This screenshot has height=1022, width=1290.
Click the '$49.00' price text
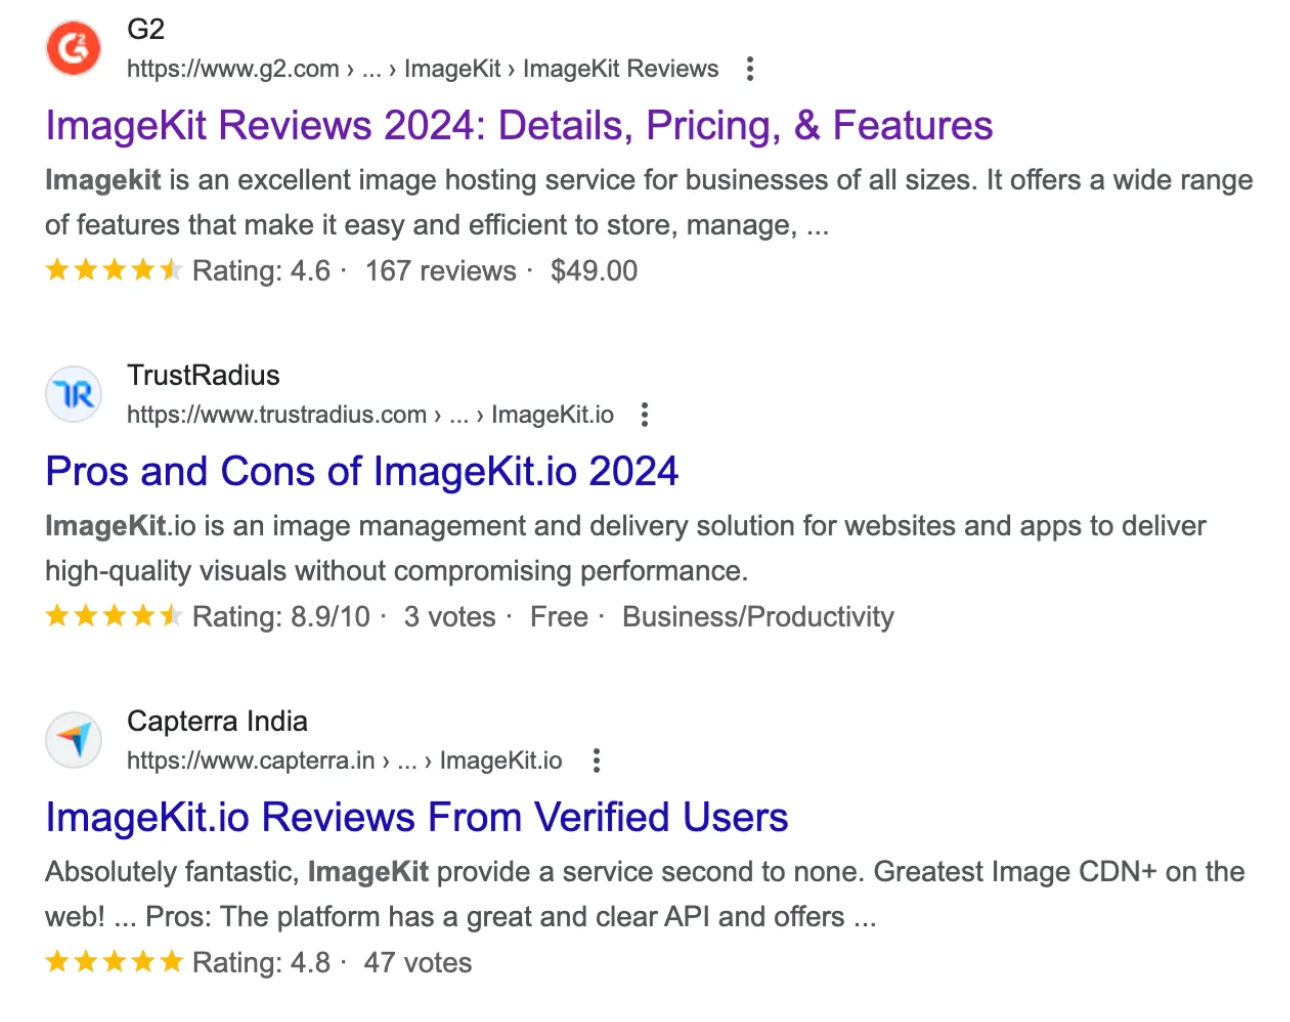point(594,271)
